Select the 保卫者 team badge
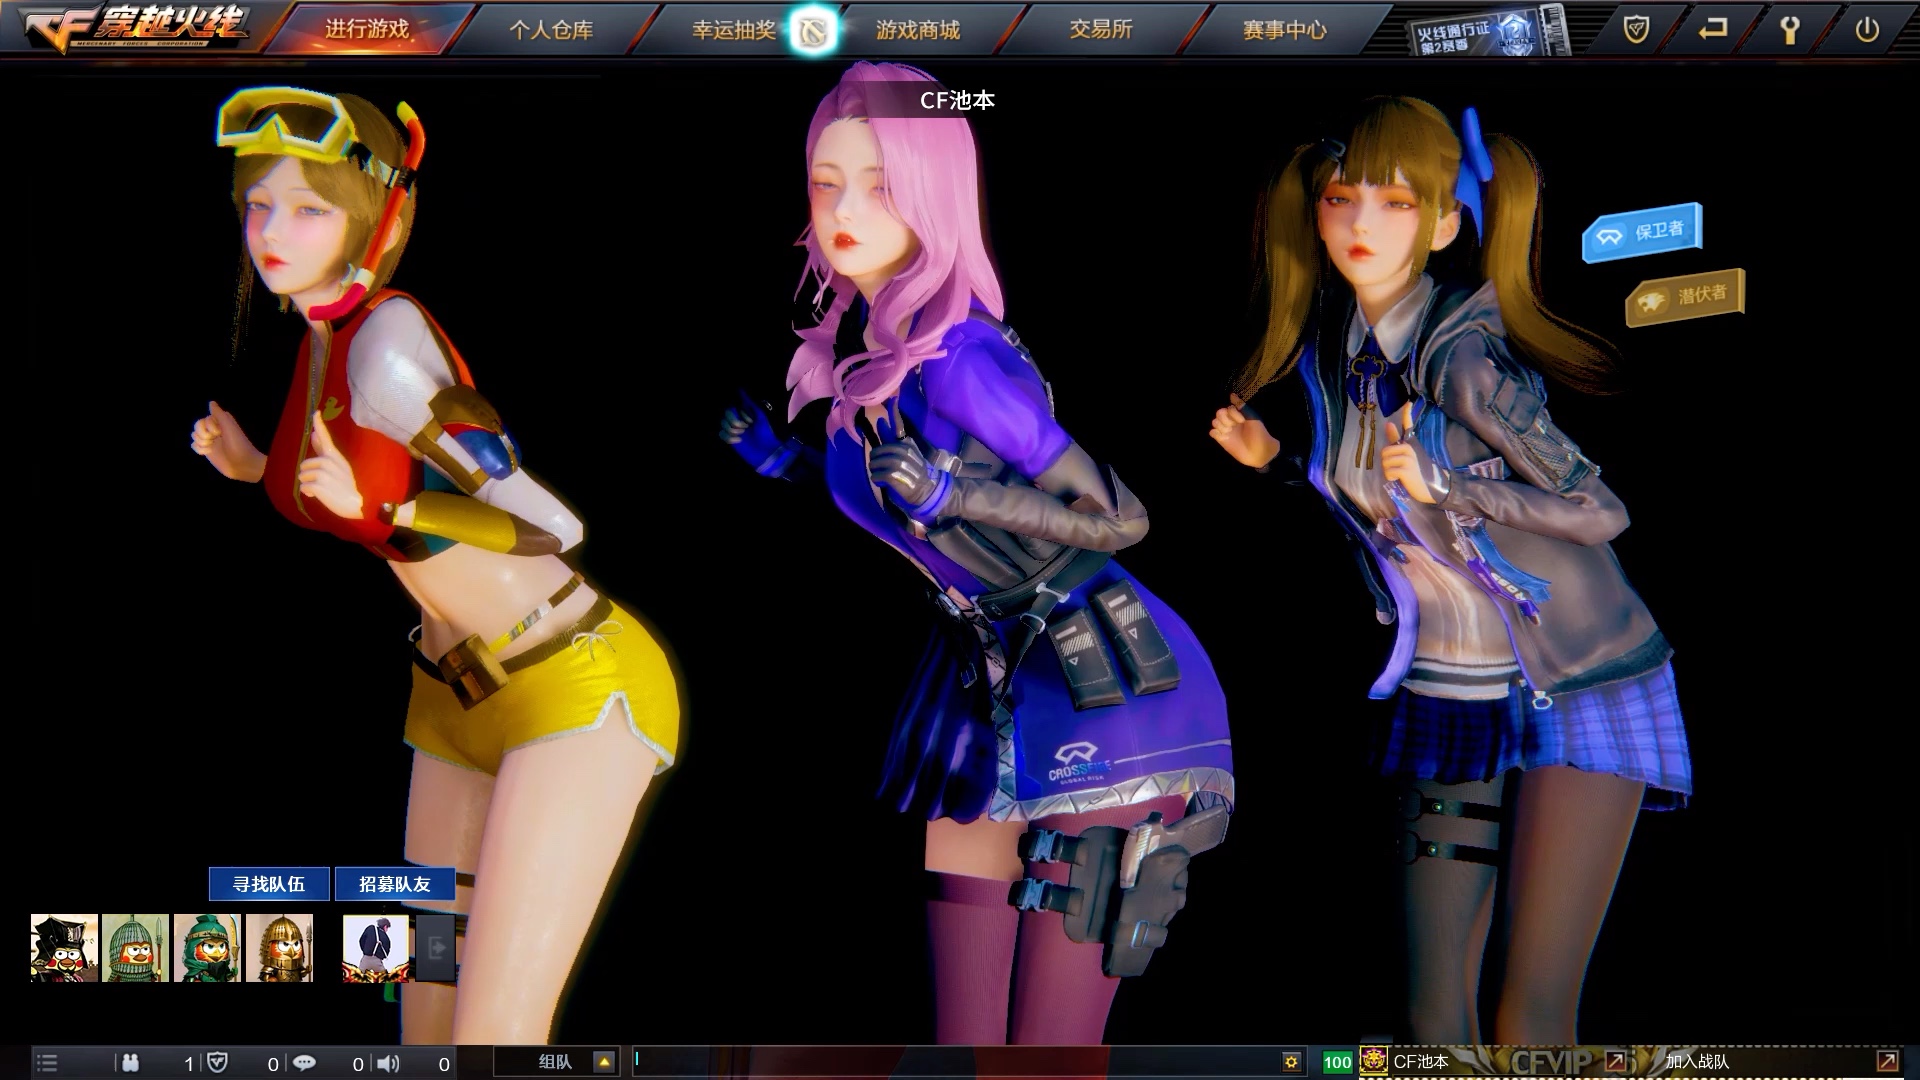Viewport: 1920px width, 1080px height. 1641,233
